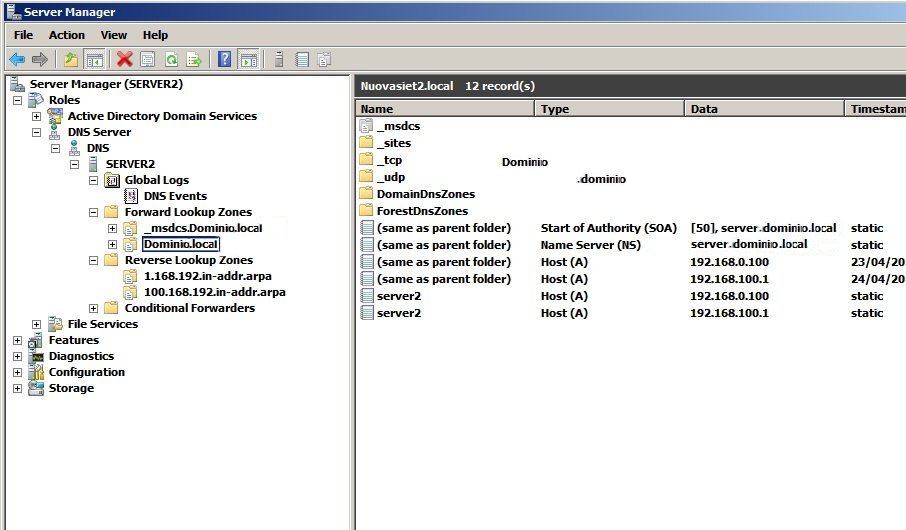Click the Up One Level folder icon
The image size is (906, 530).
click(71, 59)
